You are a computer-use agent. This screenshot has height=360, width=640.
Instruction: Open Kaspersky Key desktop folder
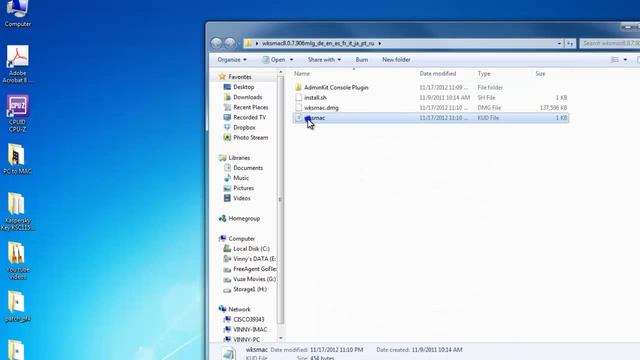pyautogui.click(x=17, y=211)
